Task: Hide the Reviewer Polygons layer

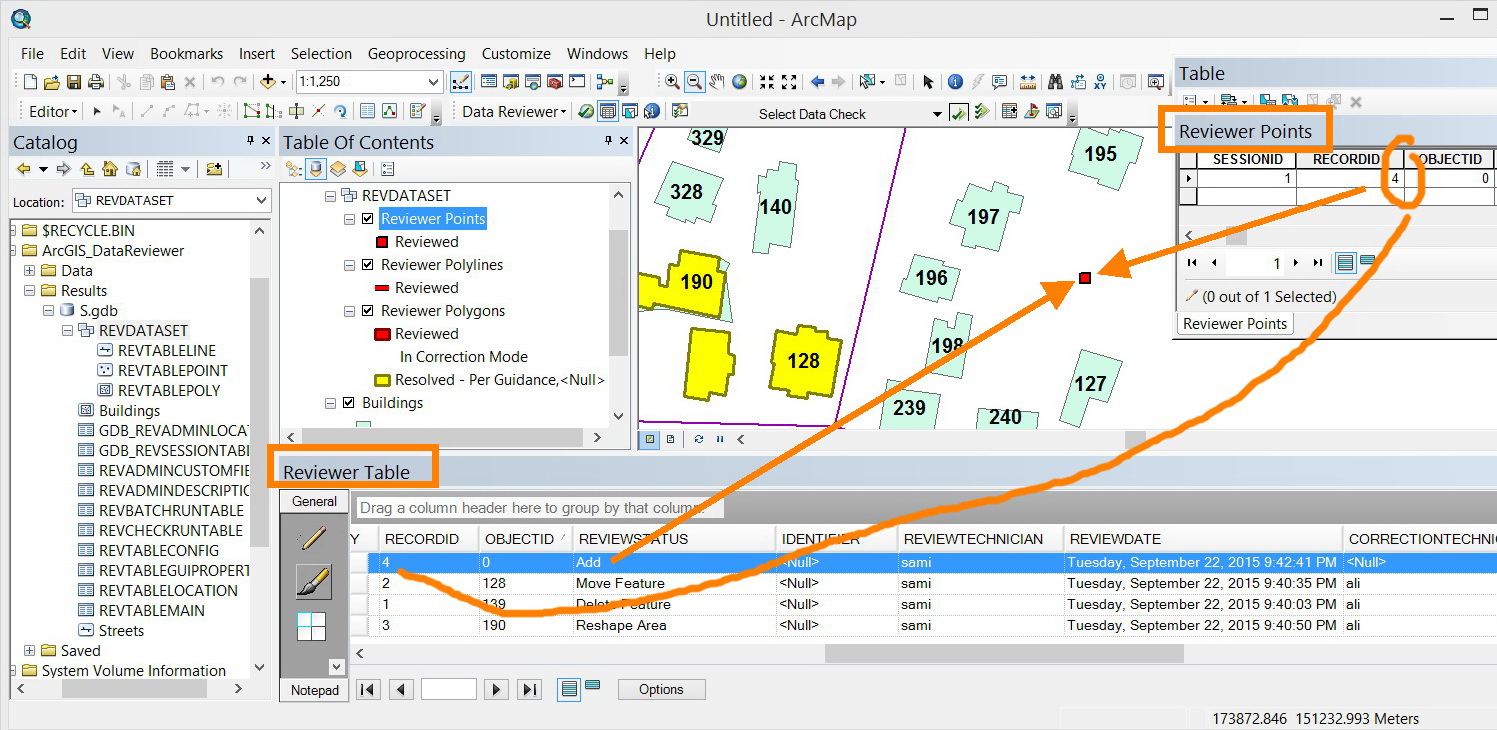Action: pyautogui.click(x=368, y=311)
